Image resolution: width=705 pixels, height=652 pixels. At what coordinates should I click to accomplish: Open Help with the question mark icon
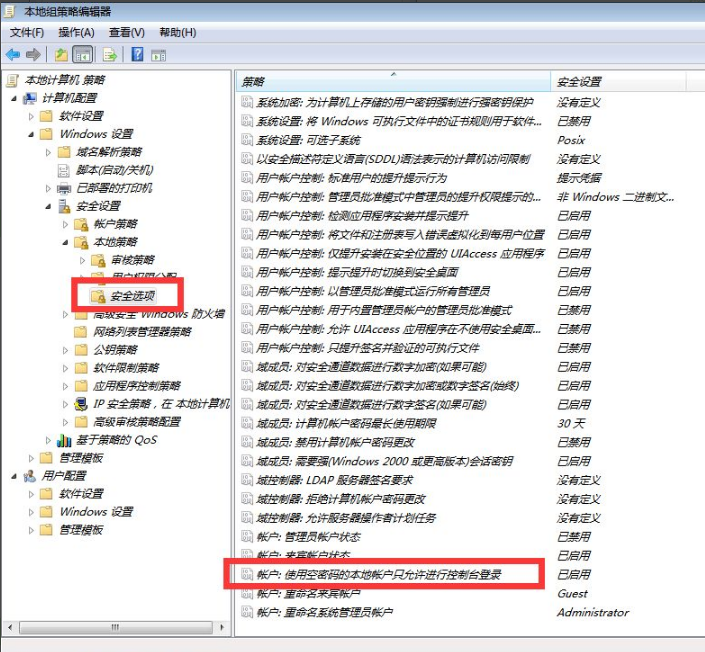pyautogui.click(x=136, y=54)
